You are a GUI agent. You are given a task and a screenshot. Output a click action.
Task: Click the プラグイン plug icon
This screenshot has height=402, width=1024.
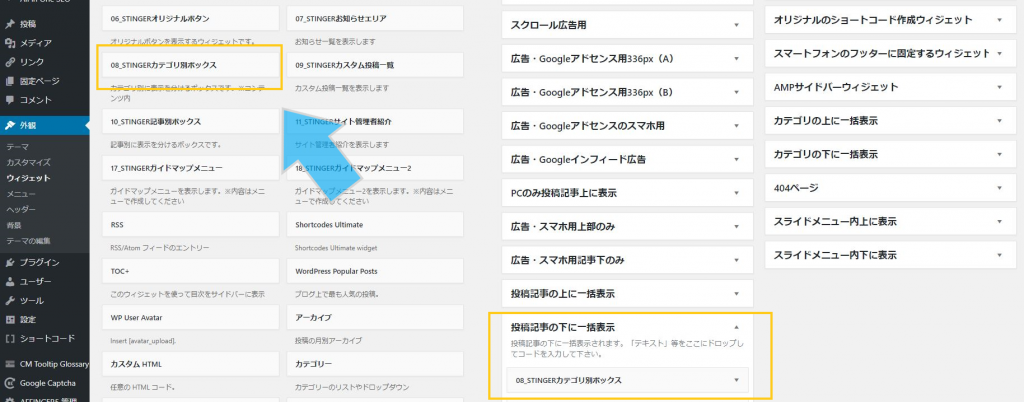(10, 263)
